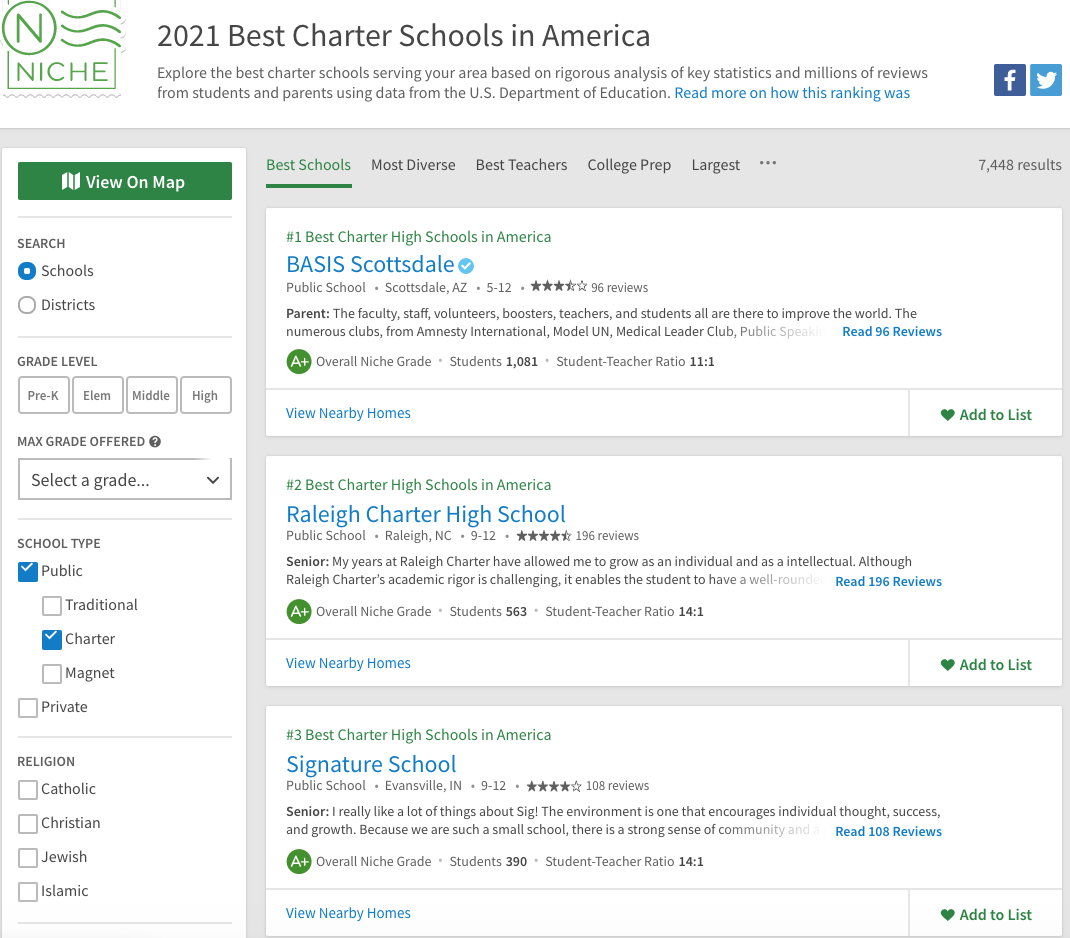Switch to the College Prep tab

click(x=629, y=165)
